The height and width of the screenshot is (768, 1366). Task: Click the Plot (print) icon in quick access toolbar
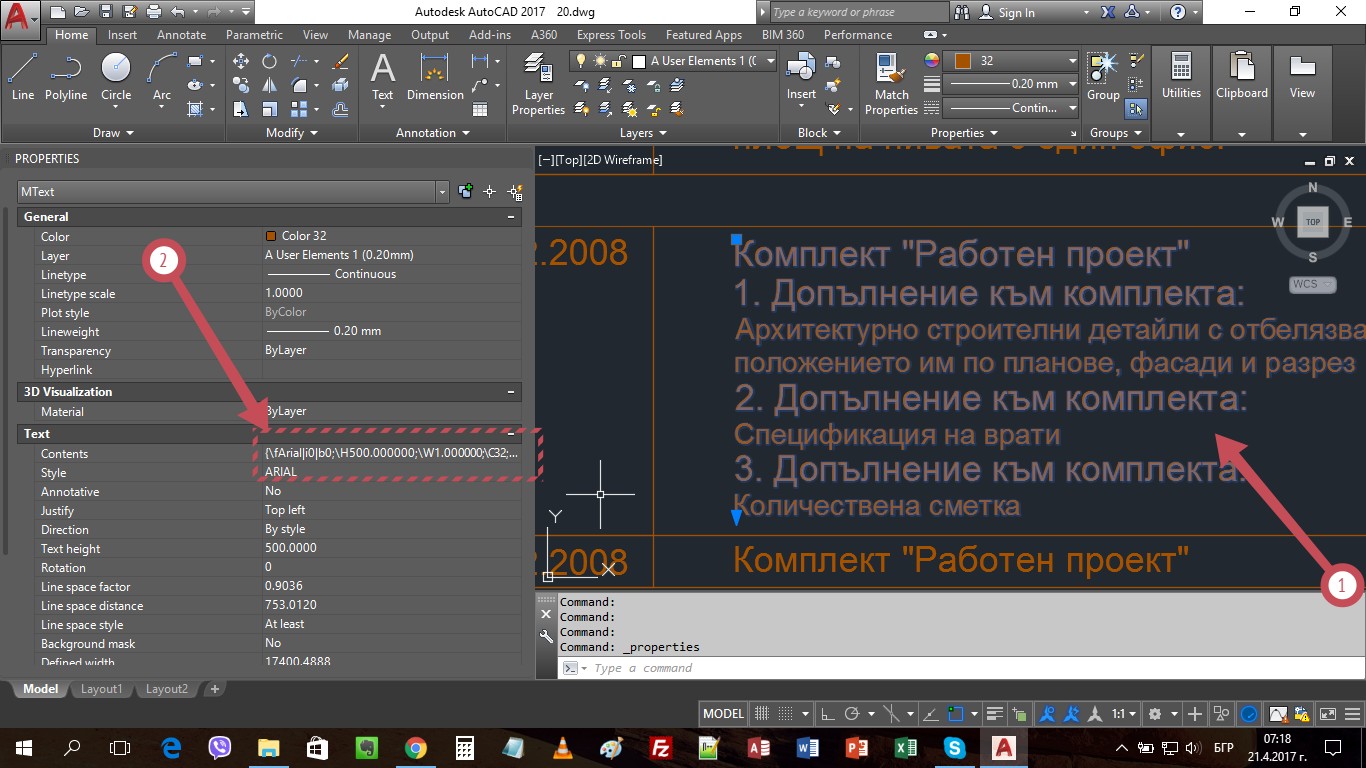coord(153,12)
